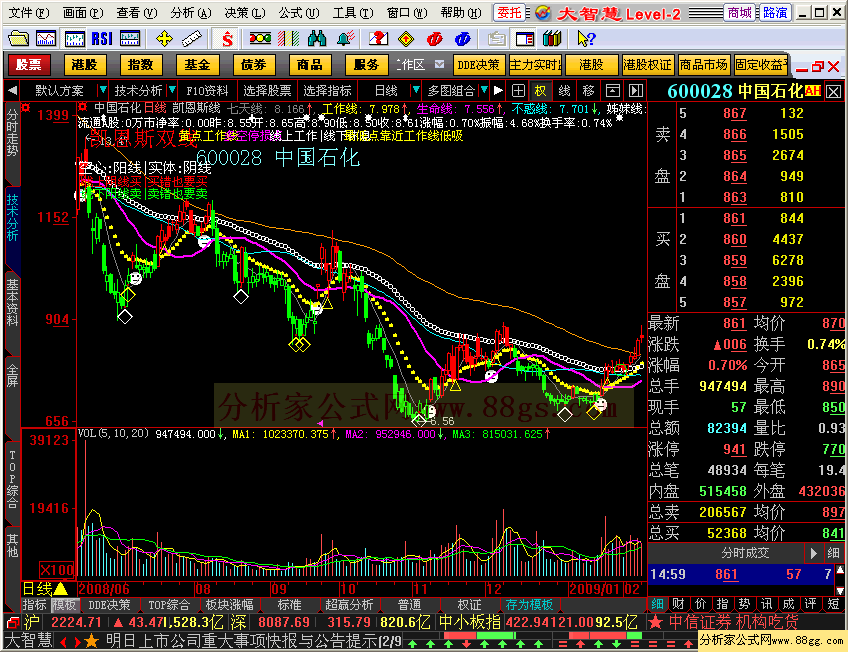Image resolution: width=848 pixels, height=652 pixels.
Task: Open the 技术分析 dropdown arrow
Action: click(x=172, y=90)
